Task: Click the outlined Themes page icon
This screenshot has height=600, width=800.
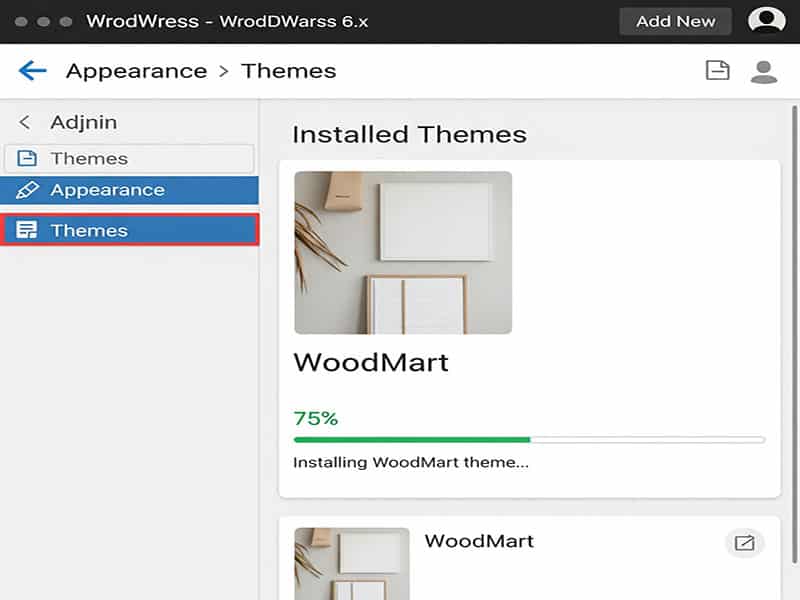Action: 27,159
